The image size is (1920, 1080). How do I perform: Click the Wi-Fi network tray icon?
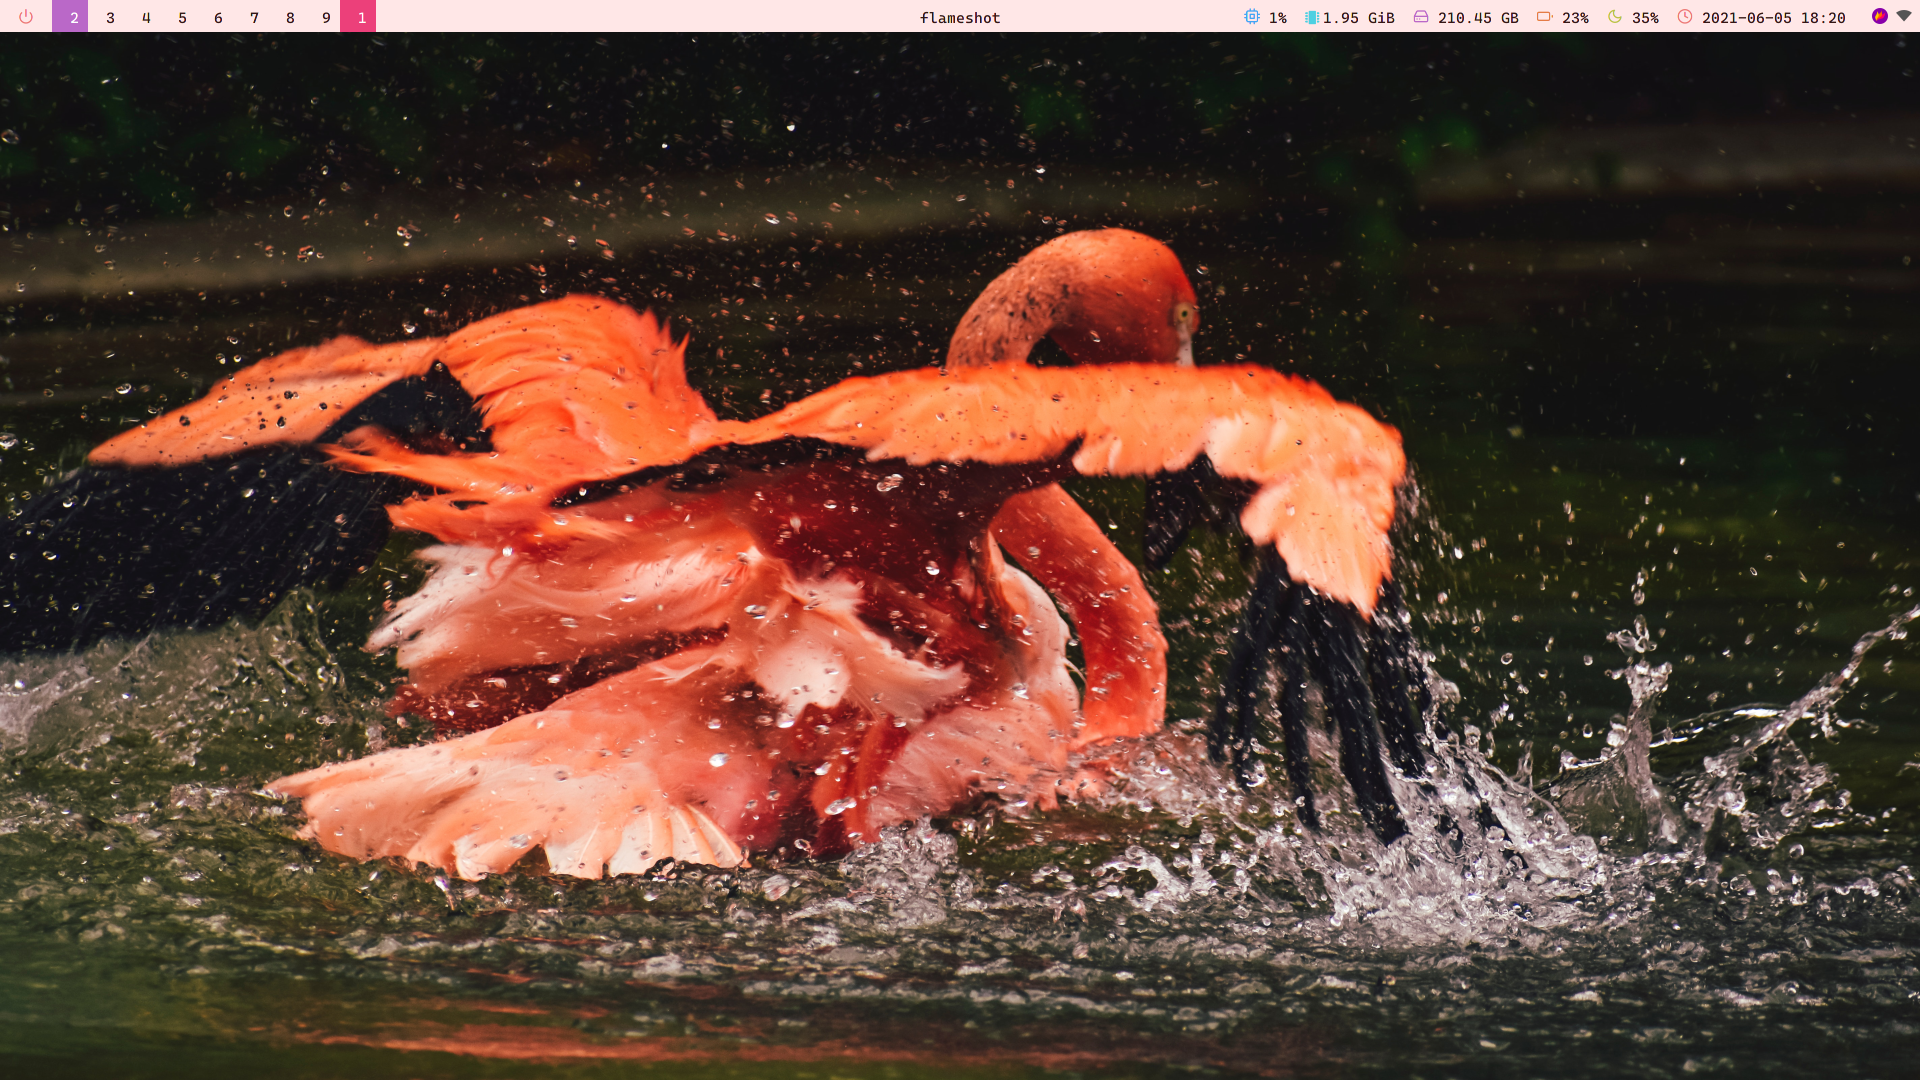(x=1904, y=16)
